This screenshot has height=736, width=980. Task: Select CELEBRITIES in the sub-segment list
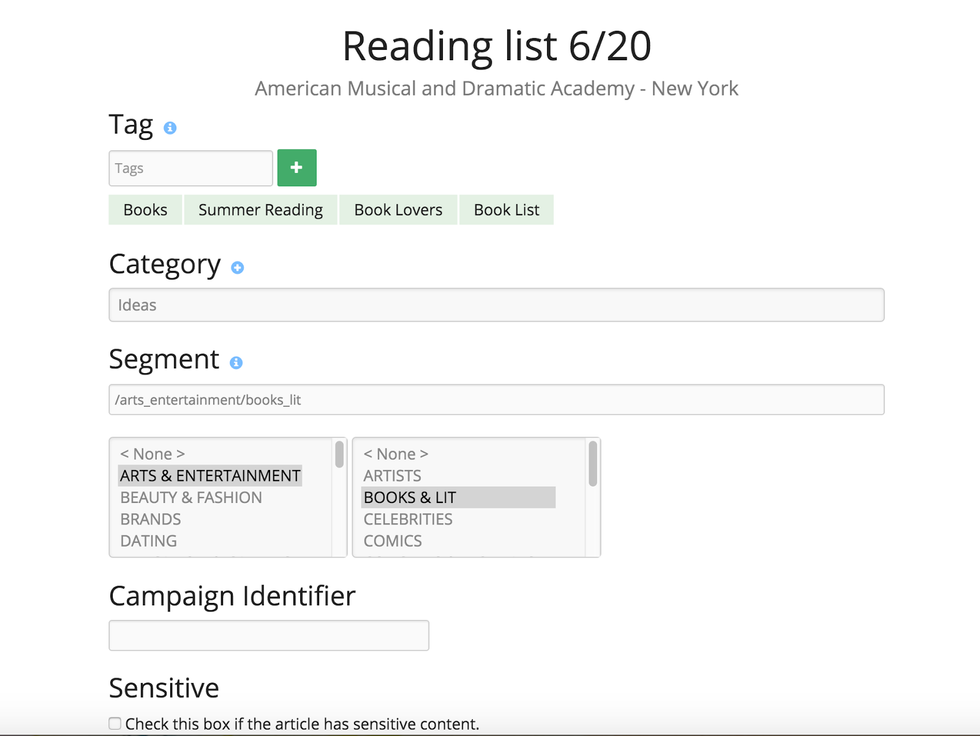(408, 519)
